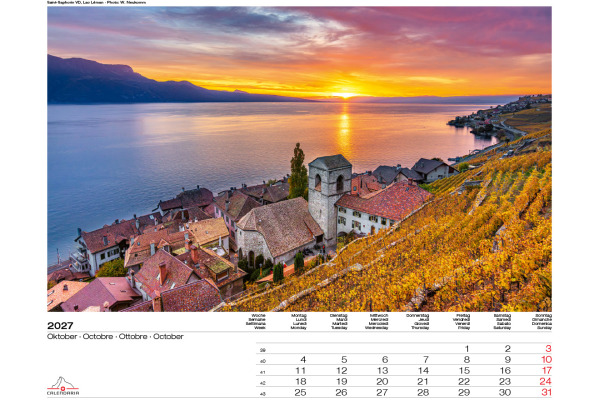The height and width of the screenshot is (400, 600).
Task: Pick the red Sunday date 3
Action: tap(548, 349)
